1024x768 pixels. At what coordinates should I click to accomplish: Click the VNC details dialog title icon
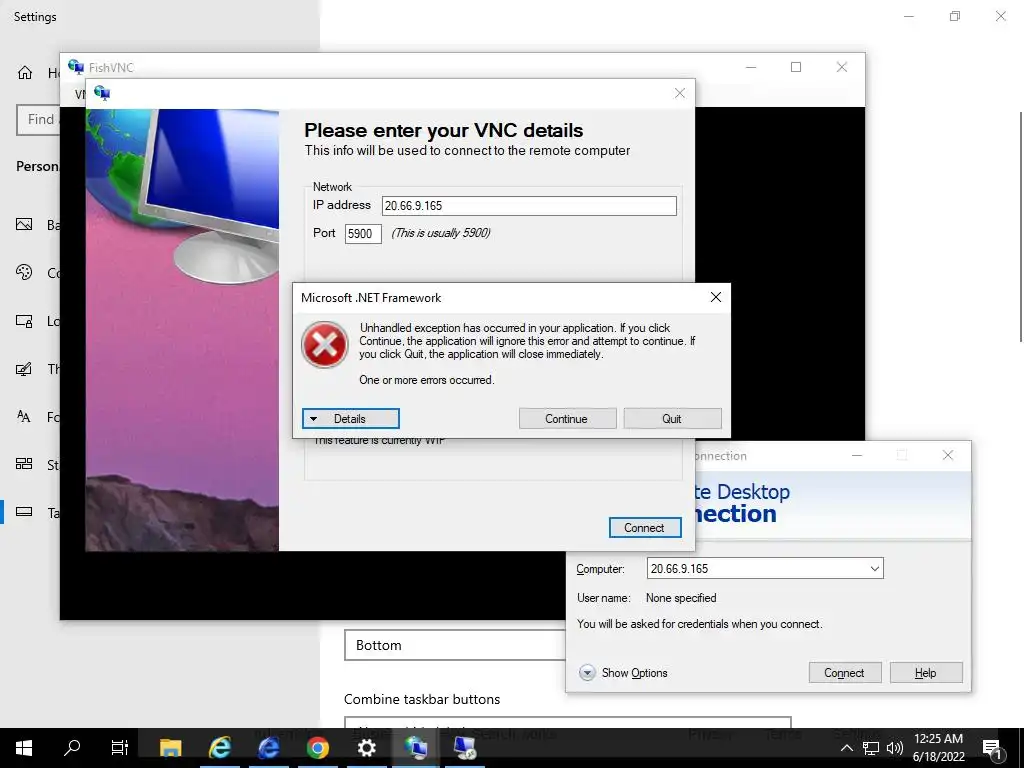[x=102, y=93]
